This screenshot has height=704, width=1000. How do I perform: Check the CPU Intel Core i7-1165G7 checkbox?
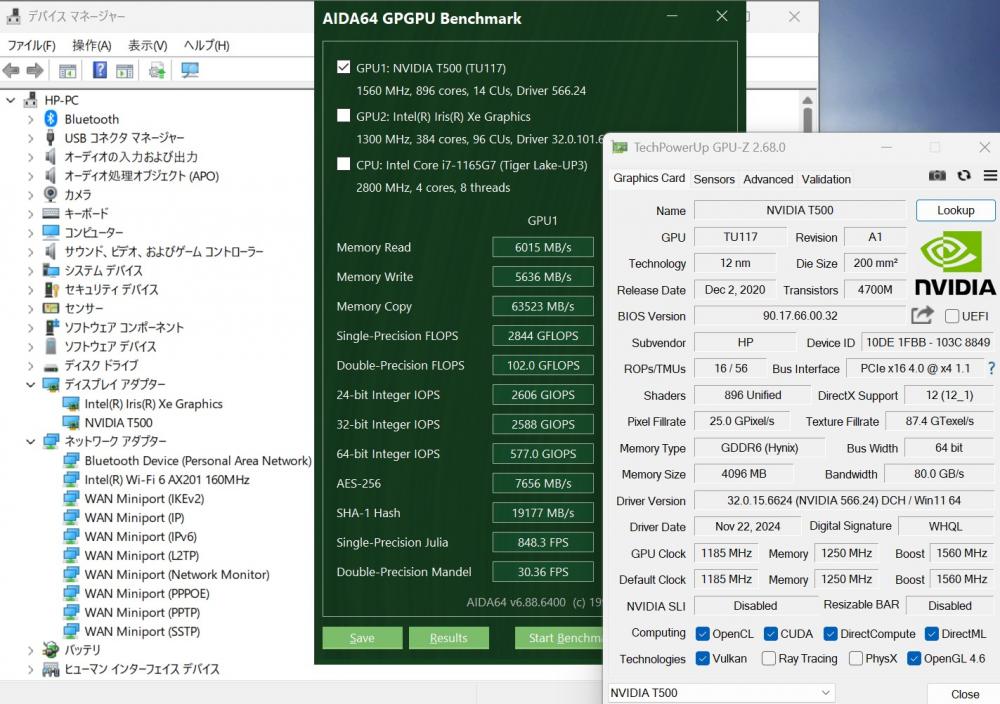pyautogui.click(x=344, y=164)
